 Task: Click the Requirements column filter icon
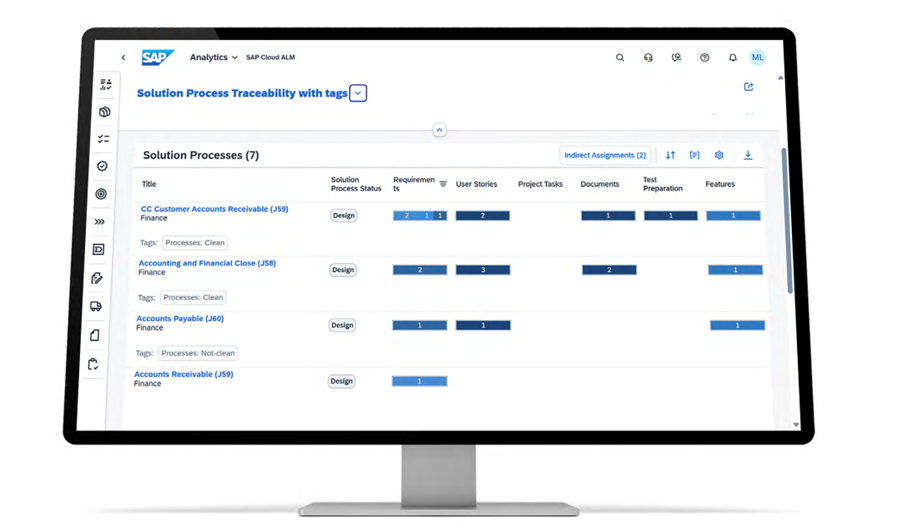pyautogui.click(x=443, y=184)
